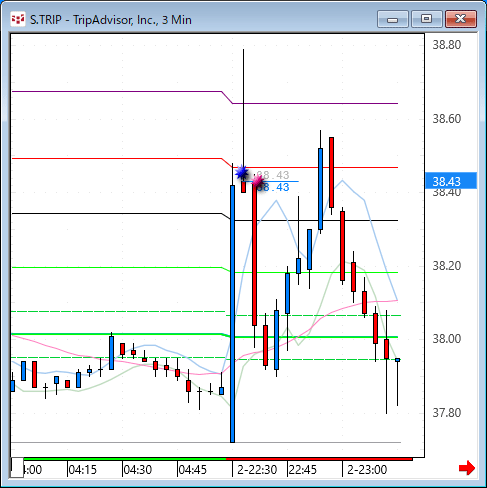Viewport: 487px width, 488px height.
Task: Click the gray 38.43 fill price text
Action: 273,175
